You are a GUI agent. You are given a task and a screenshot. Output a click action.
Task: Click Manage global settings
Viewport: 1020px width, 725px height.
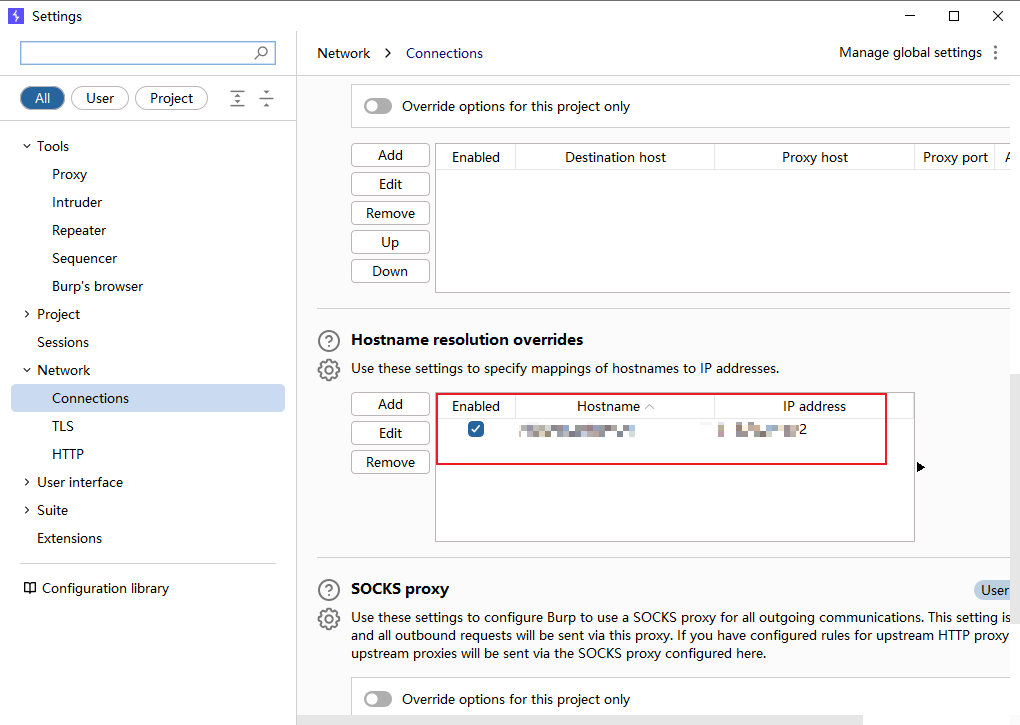[910, 53]
